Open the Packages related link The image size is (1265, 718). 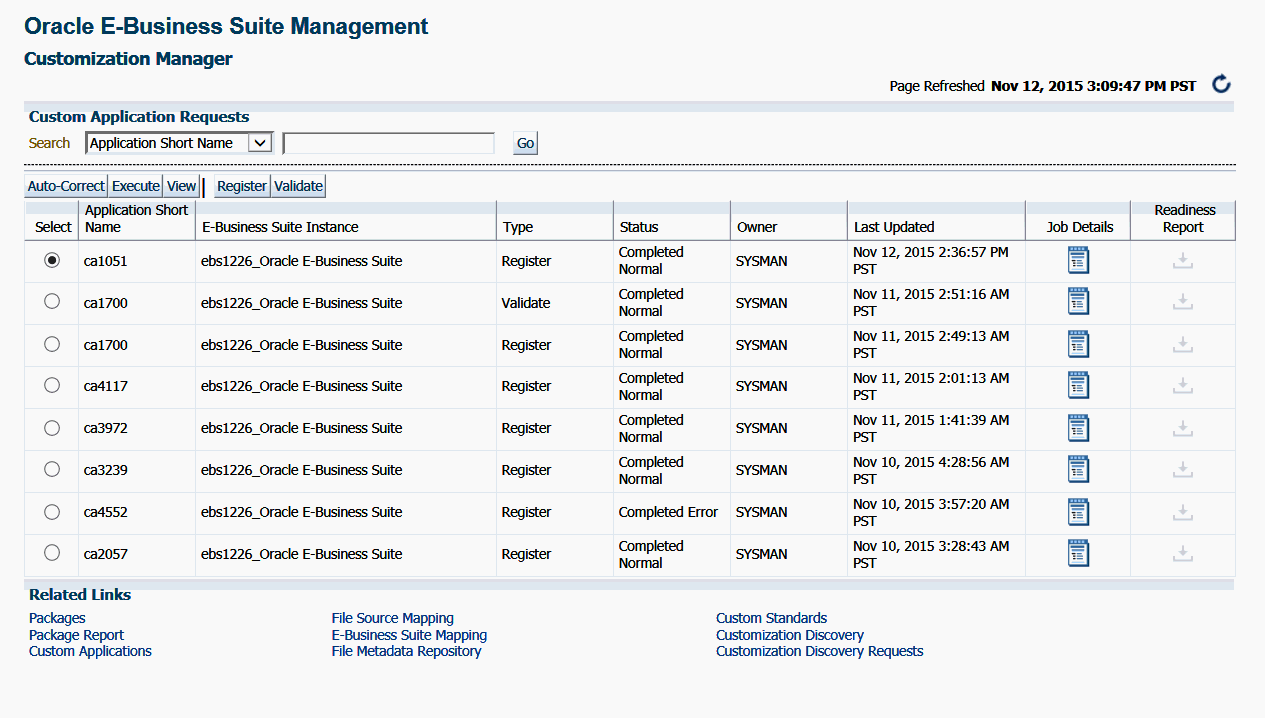[x=57, y=618]
